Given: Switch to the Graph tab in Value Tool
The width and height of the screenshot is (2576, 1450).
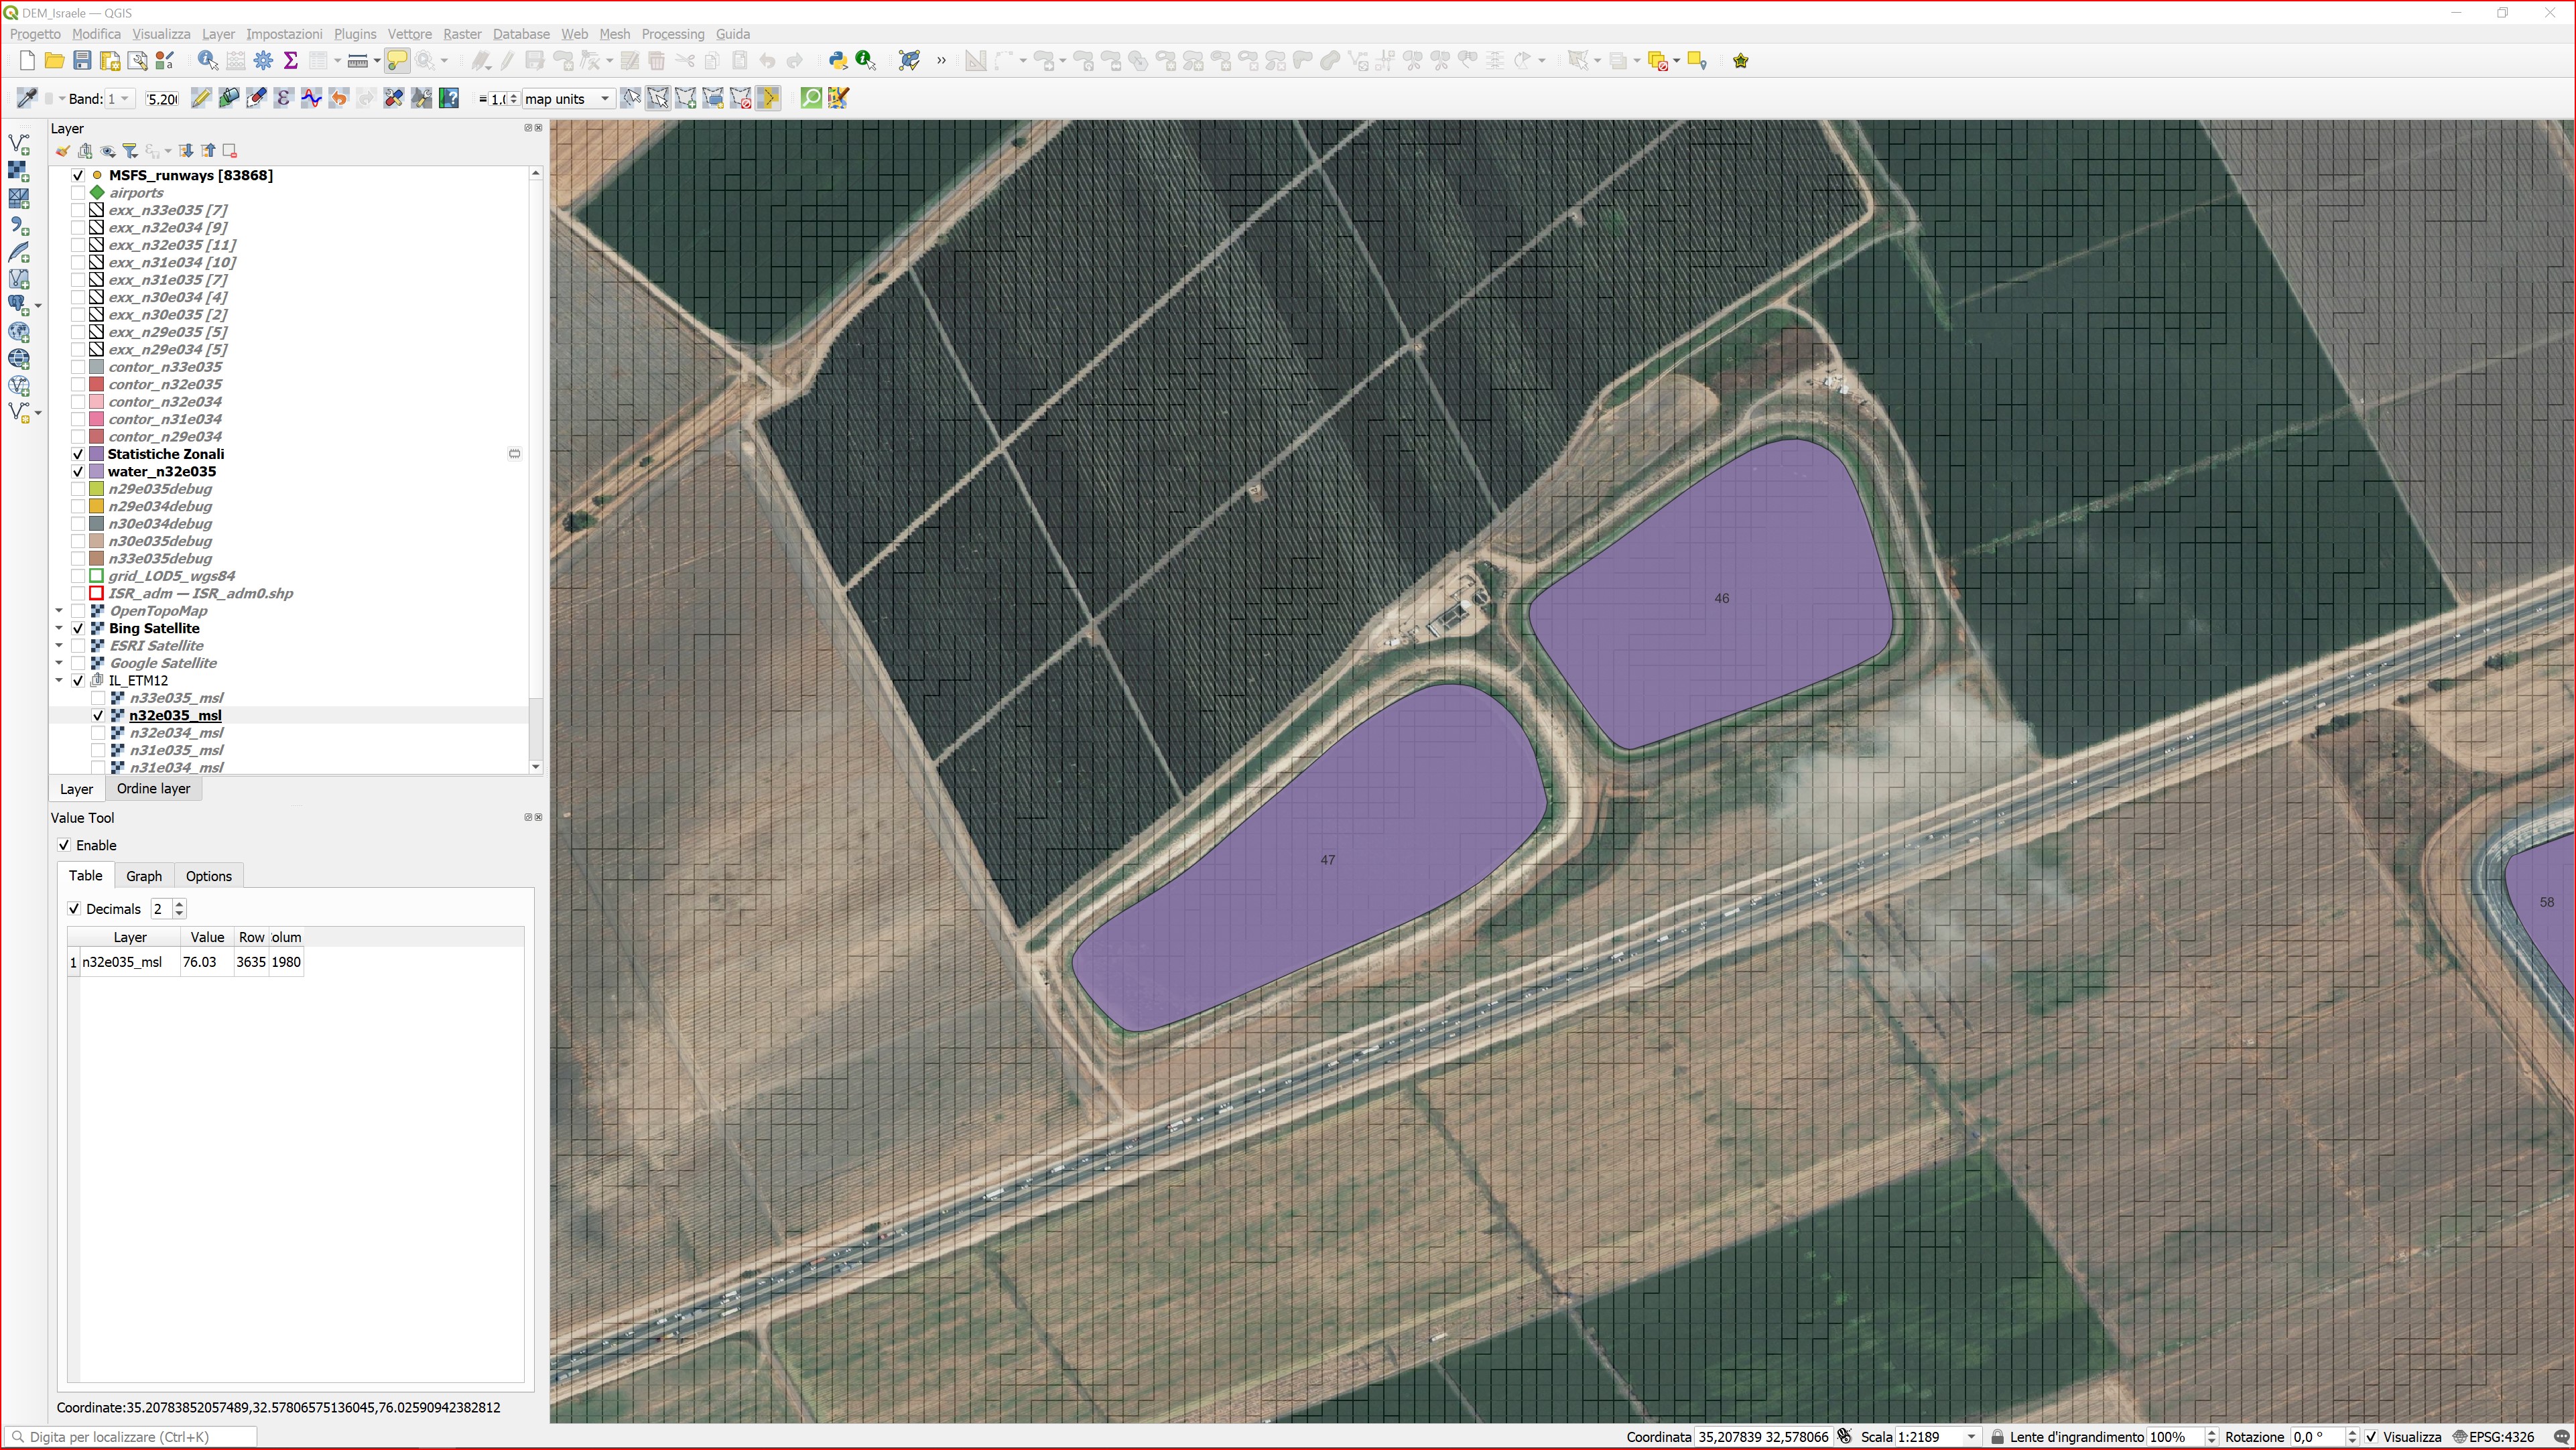Looking at the screenshot, I should pos(143,876).
